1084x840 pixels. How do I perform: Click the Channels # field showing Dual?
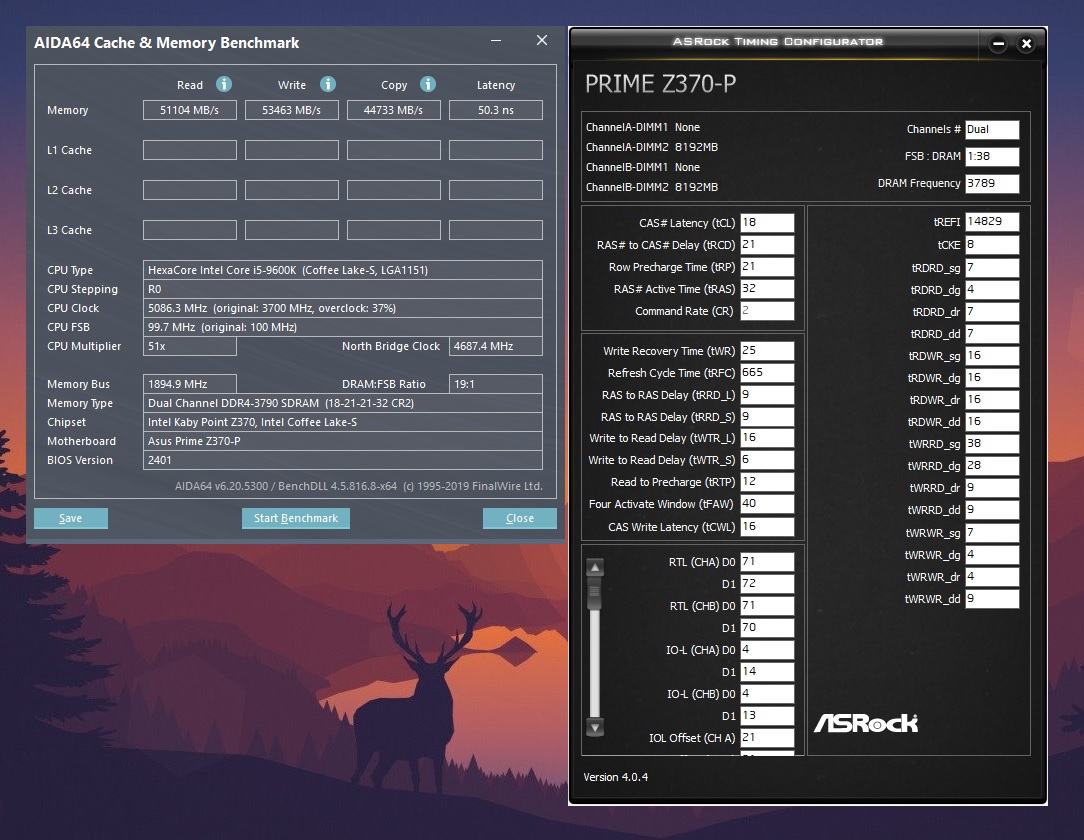(x=992, y=129)
